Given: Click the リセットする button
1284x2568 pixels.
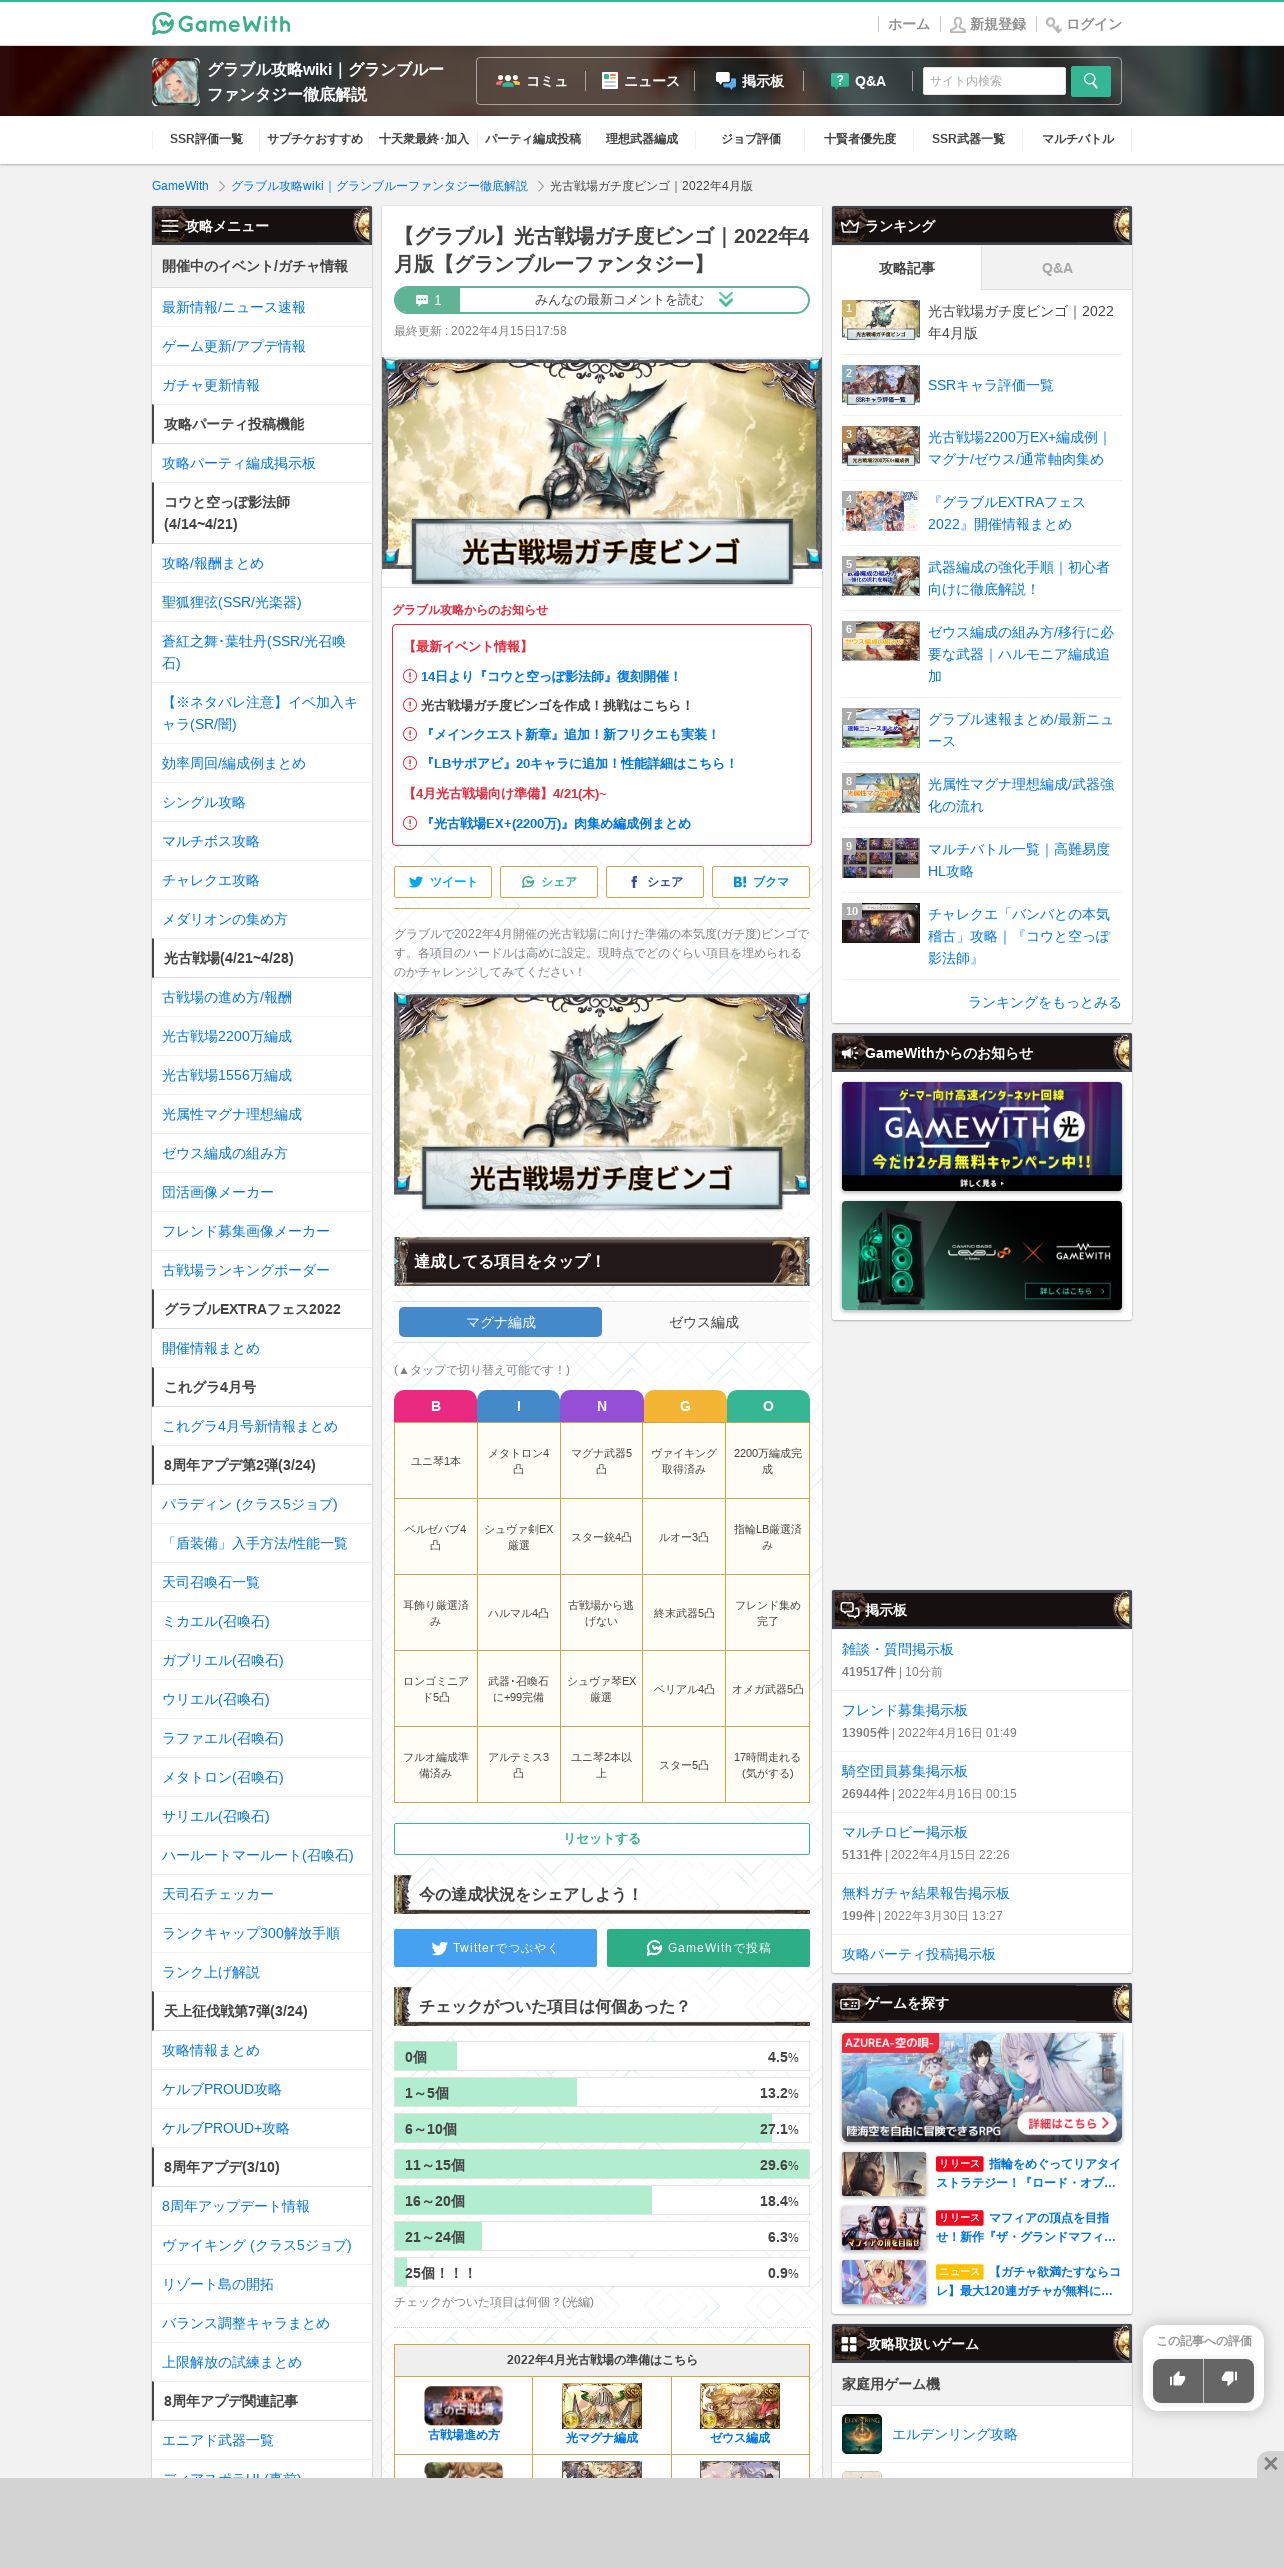Looking at the screenshot, I should click(x=602, y=1839).
